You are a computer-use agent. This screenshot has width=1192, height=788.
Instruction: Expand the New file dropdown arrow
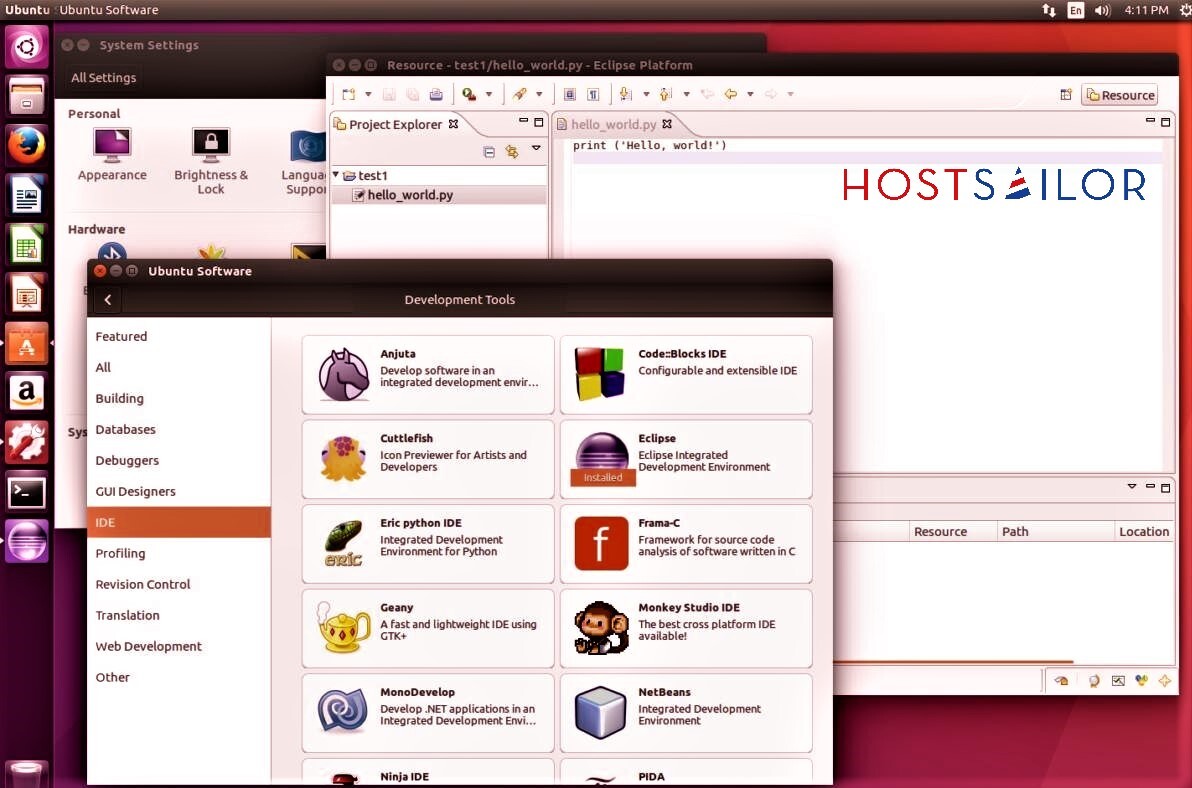click(x=368, y=95)
